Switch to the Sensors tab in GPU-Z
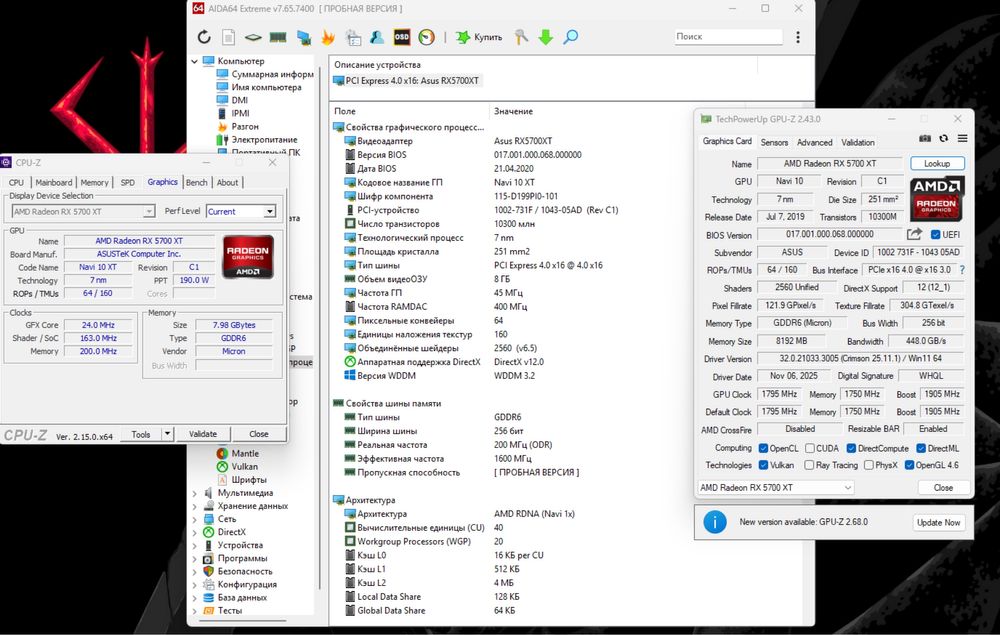1000x635 pixels. pos(774,142)
